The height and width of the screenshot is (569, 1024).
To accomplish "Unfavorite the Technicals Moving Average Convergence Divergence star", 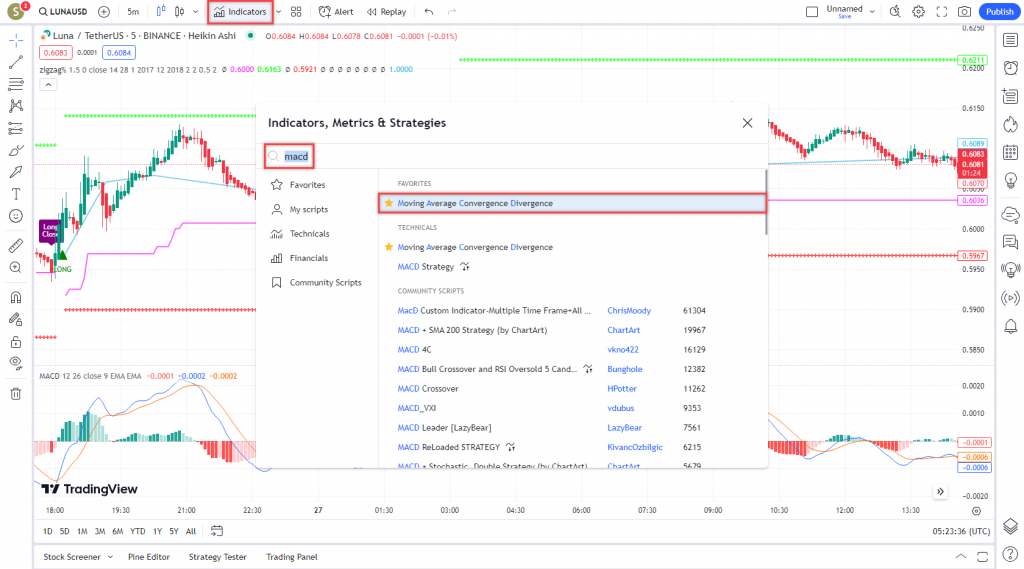I will coord(389,247).
